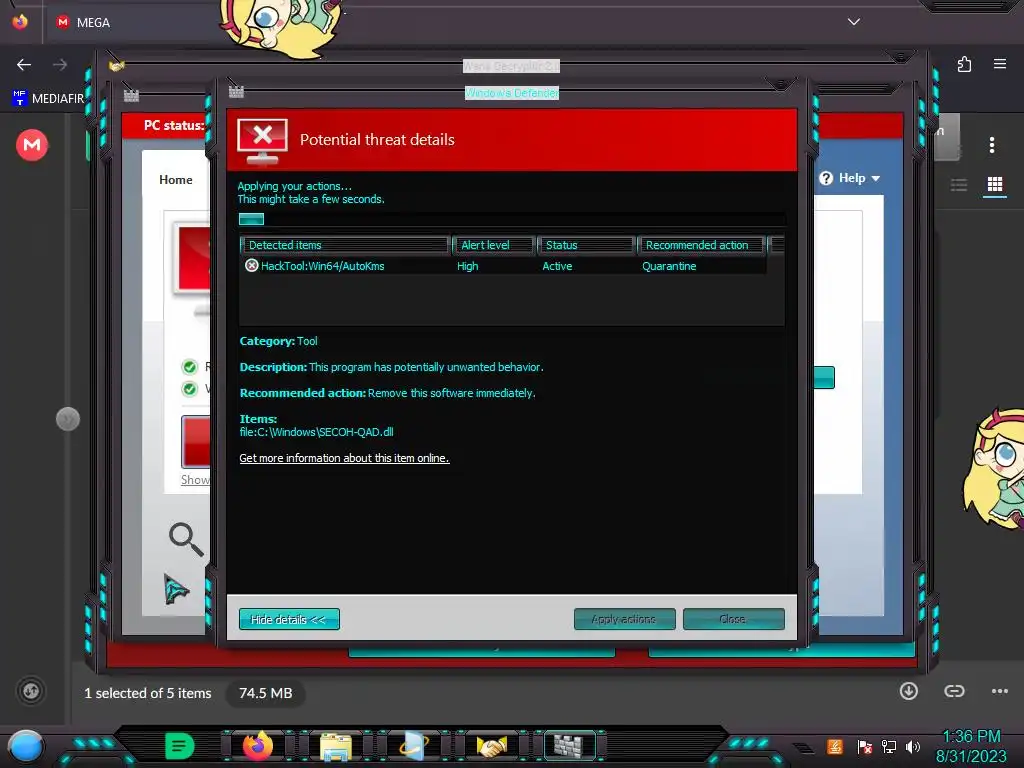Viewport: 1024px width, 768px height.
Task: Open the Firefox hamburger menu
Action: [1000, 64]
